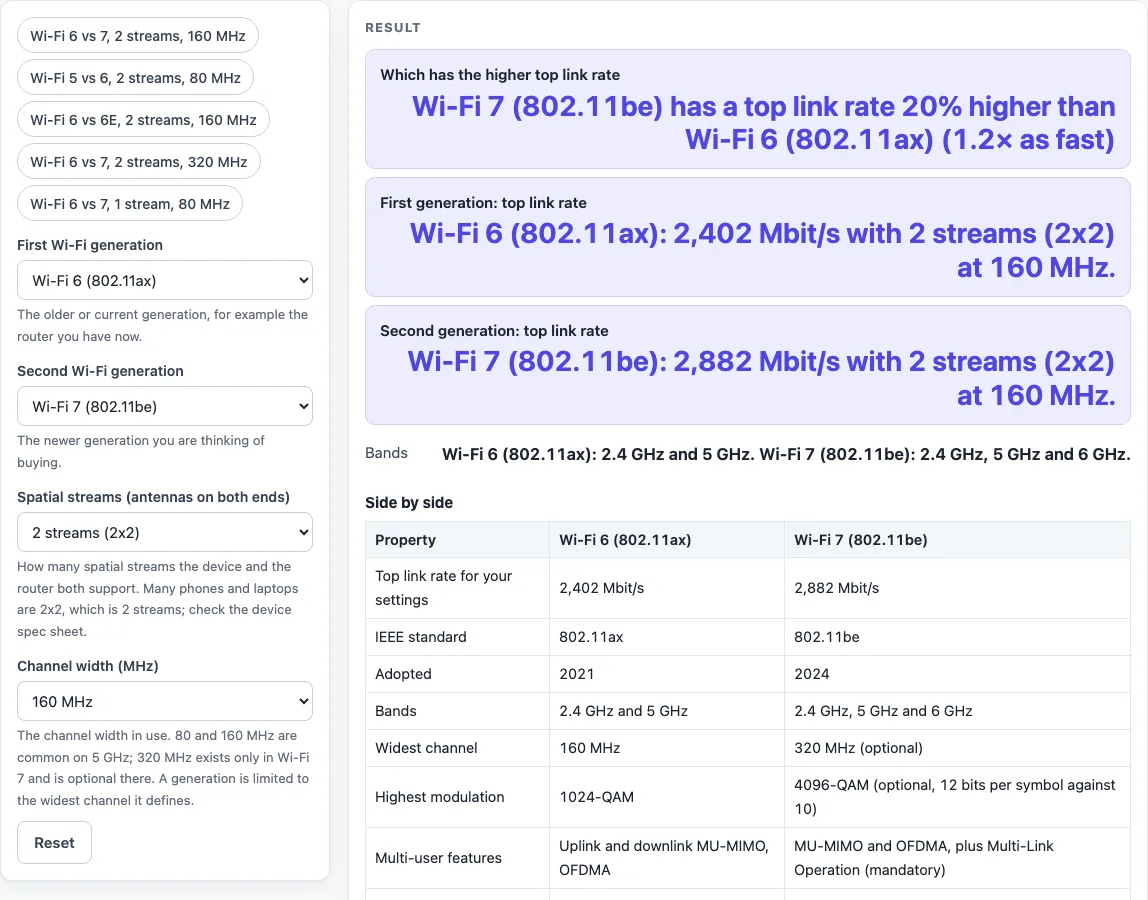Viewport: 1148px width, 900px height.
Task: Apply preset Wi-Fi 6 vs 6E, 2 streams, 160 MHz
Action: point(144,119)
